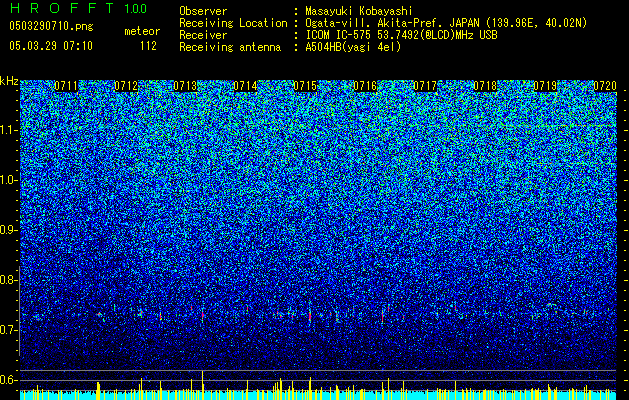The height and width of the screenshot is (400, 629).
Task: Click the 0711 time marker
Action: point(66,86)
